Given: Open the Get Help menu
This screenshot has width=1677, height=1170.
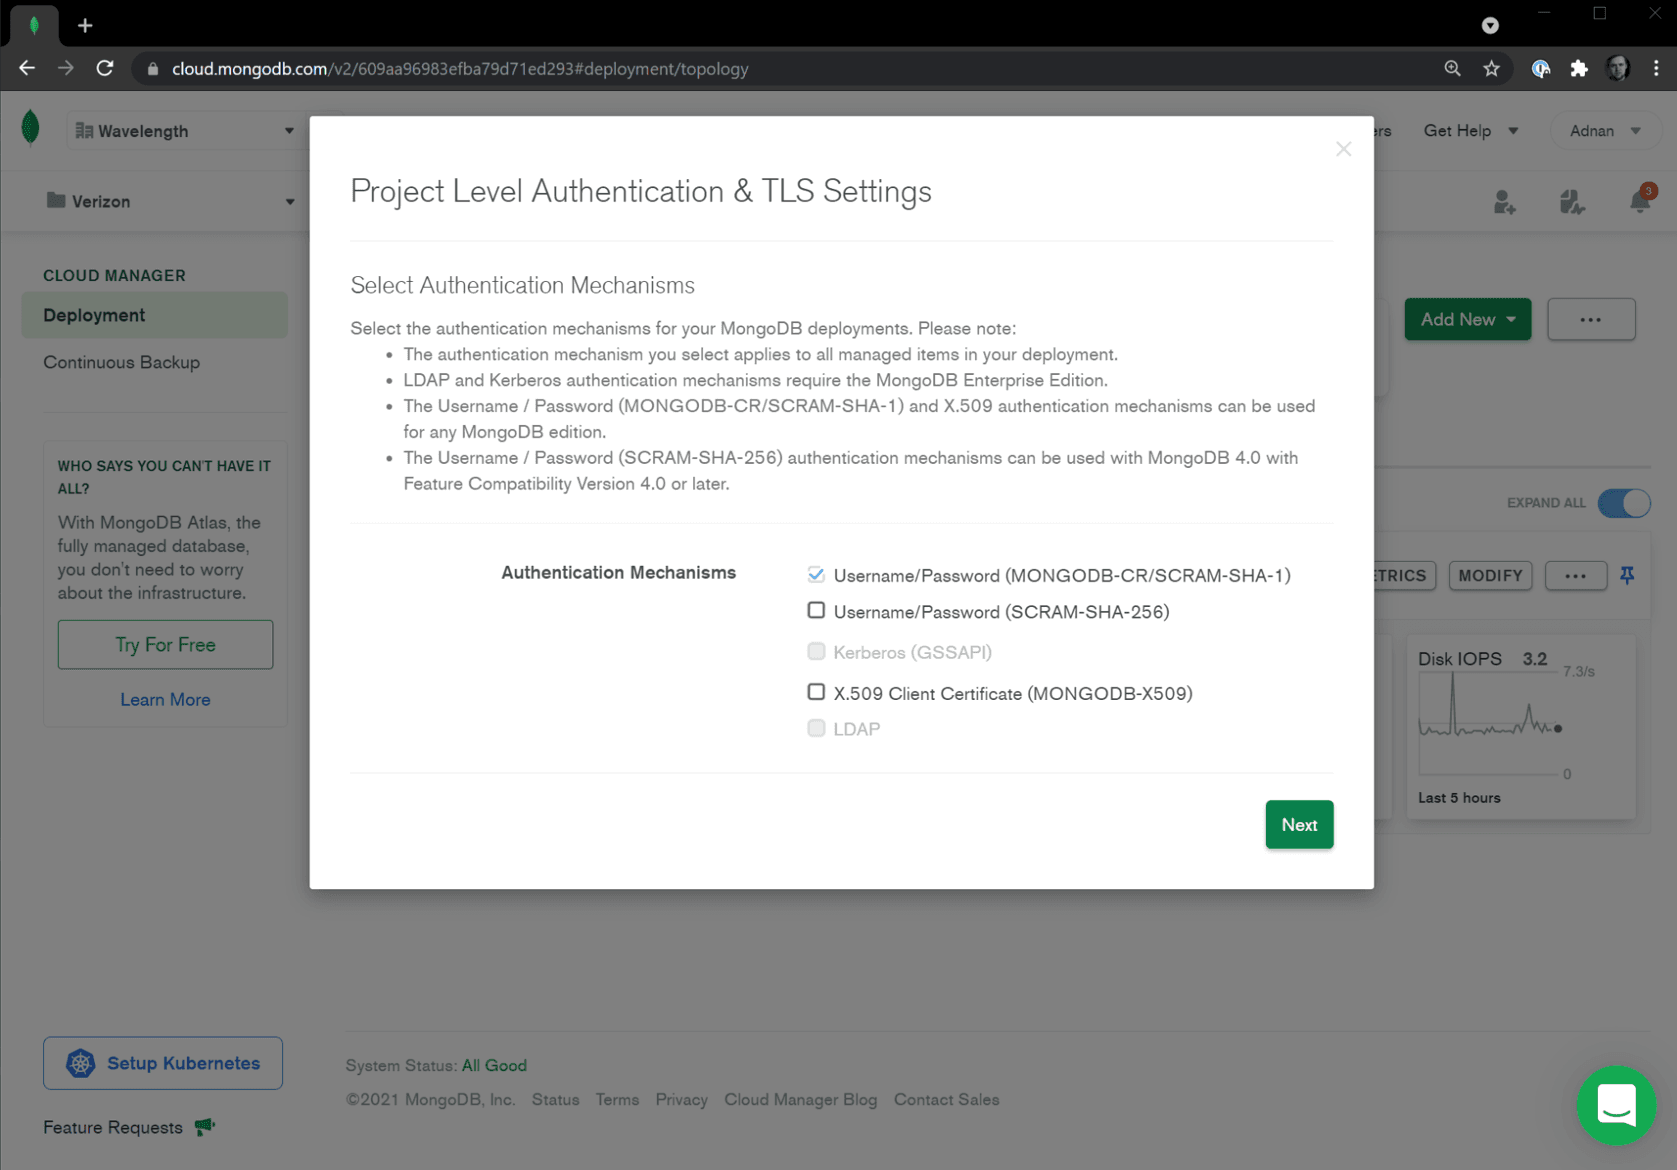Looking at the screenshot, I should tap(1470, 131).
